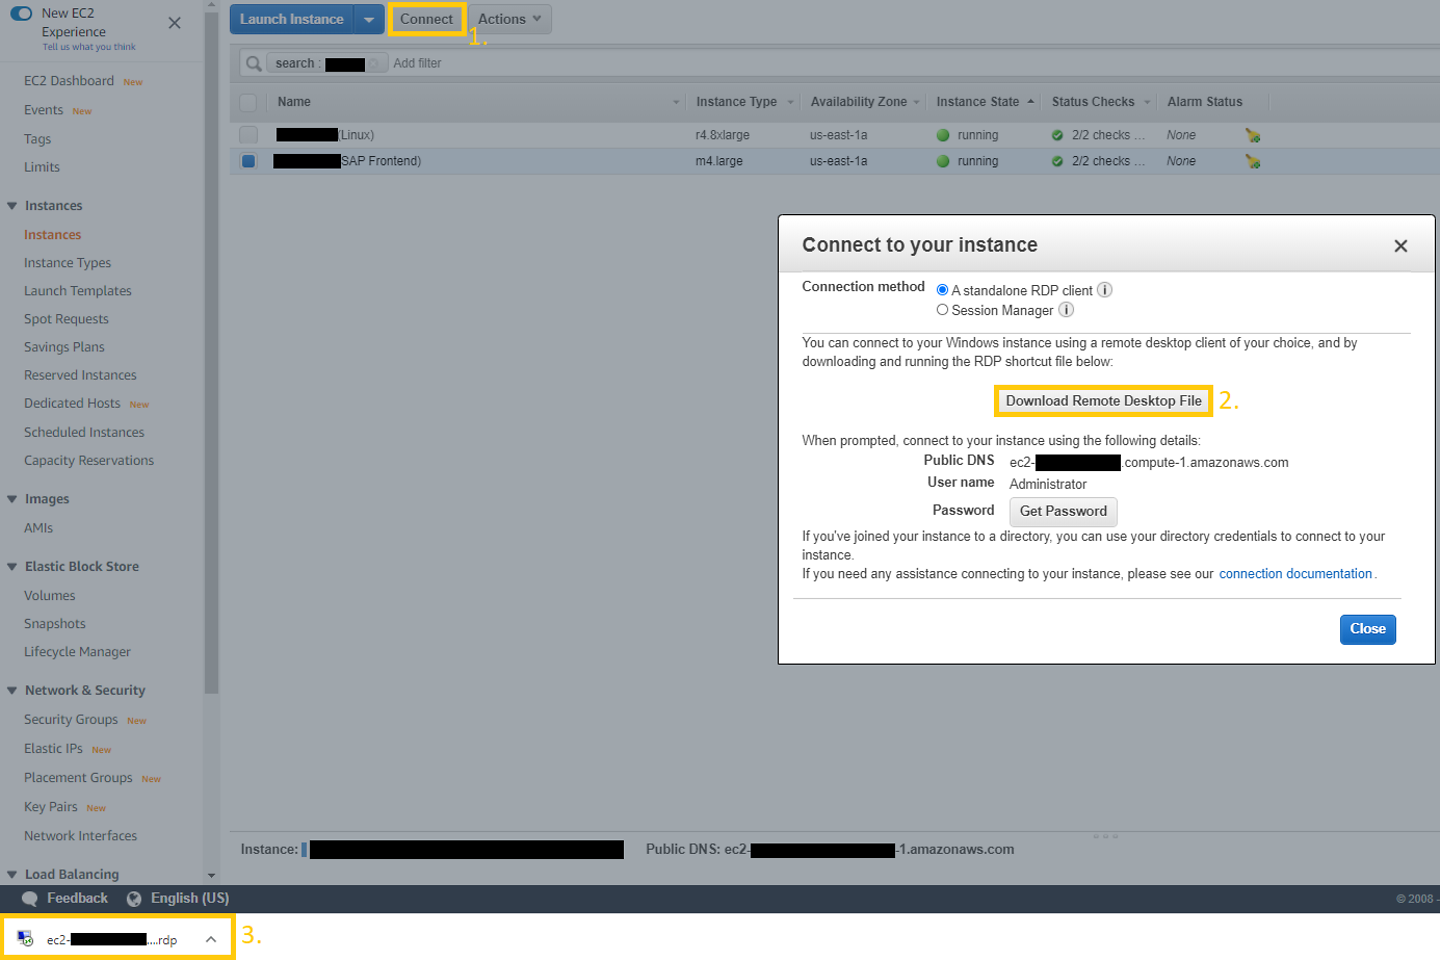Click Tell us what you think link
1440x960 pixels.
tap(89, 47)
